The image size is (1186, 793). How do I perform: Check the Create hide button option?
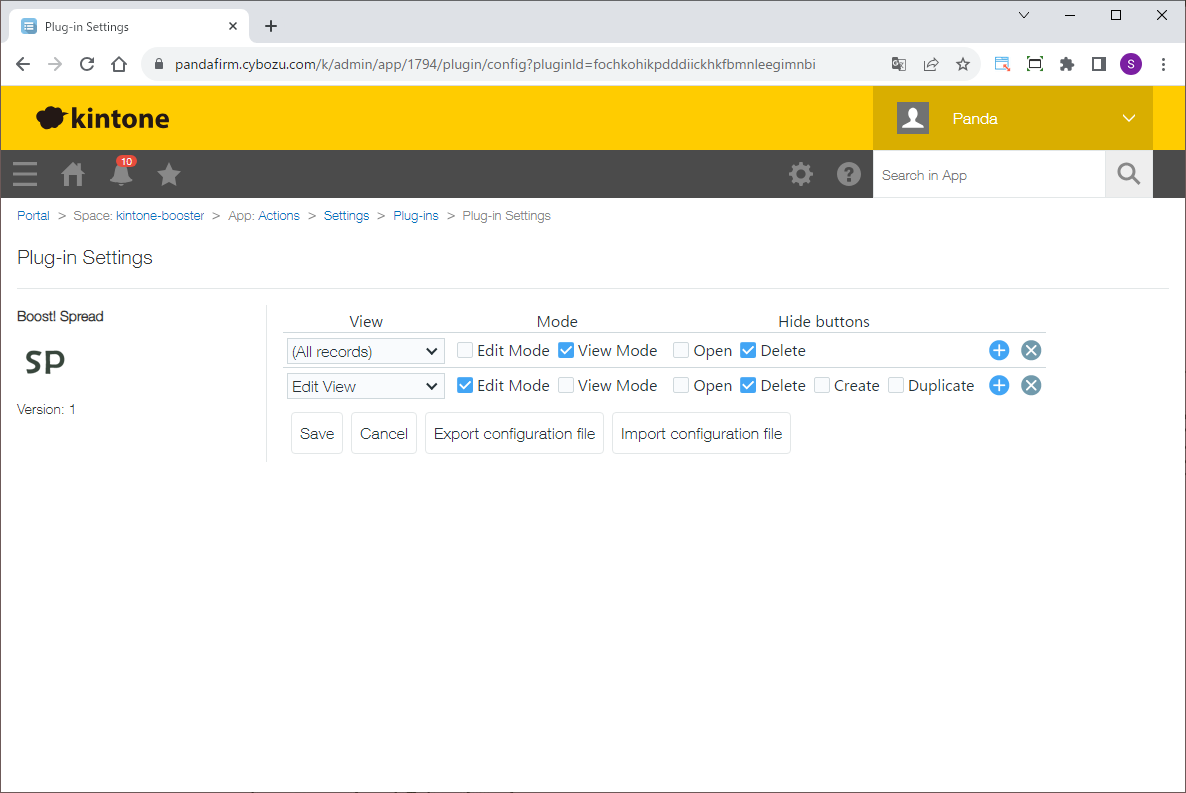coord(822,386)
